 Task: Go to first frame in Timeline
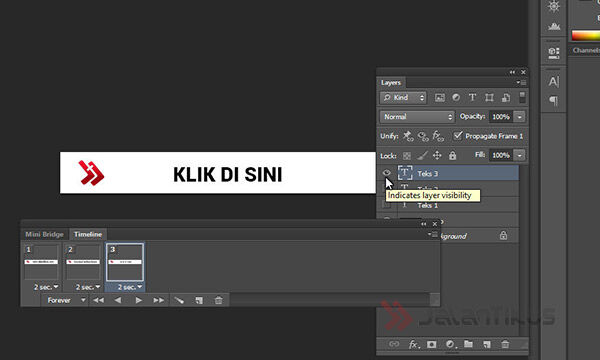pos(98,300)
